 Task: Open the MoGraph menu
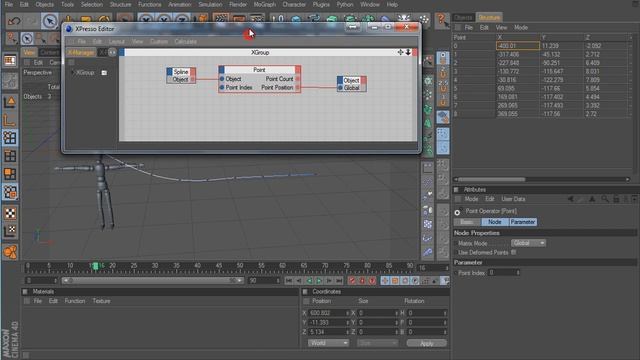coord(264,4)
